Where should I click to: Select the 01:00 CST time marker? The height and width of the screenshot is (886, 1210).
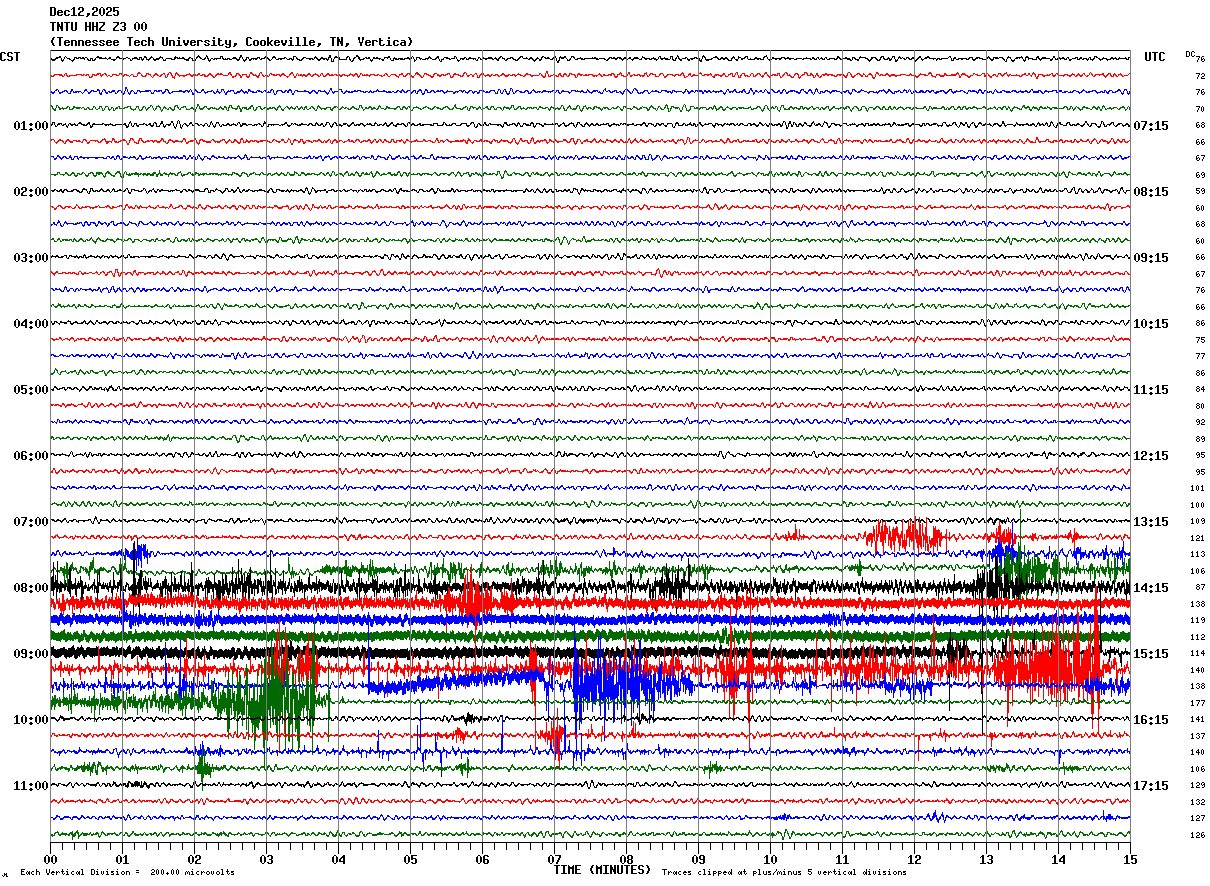pyautogui.click(x=30, y=126)
